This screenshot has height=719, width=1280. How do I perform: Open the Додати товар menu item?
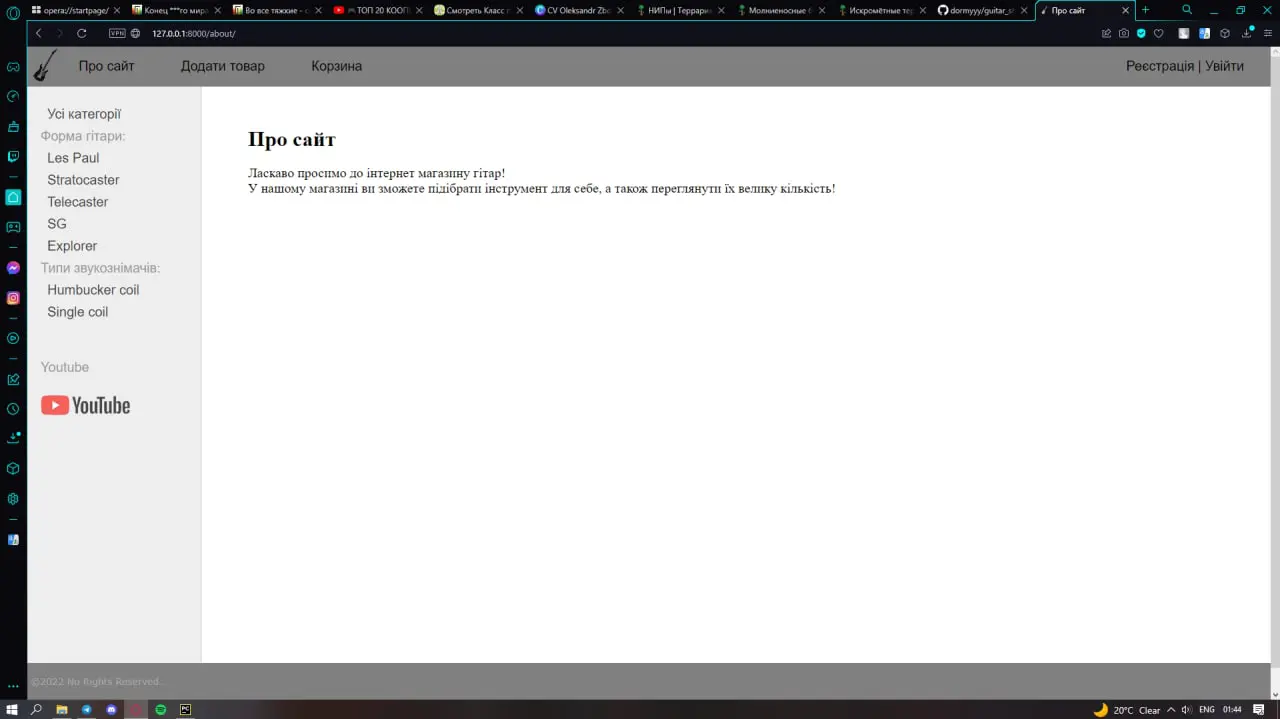pyautogui.click(x=222, y=66)
